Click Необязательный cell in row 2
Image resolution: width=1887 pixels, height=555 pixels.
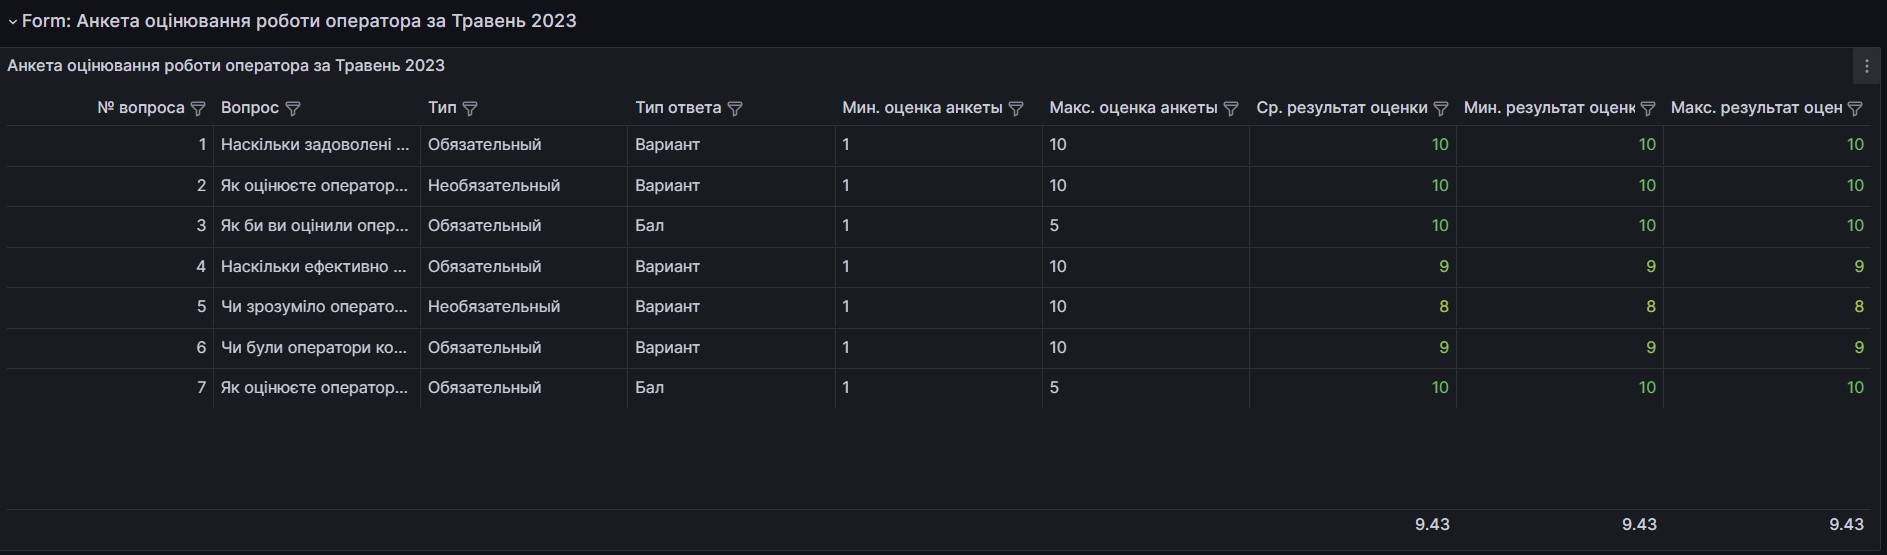494,185
